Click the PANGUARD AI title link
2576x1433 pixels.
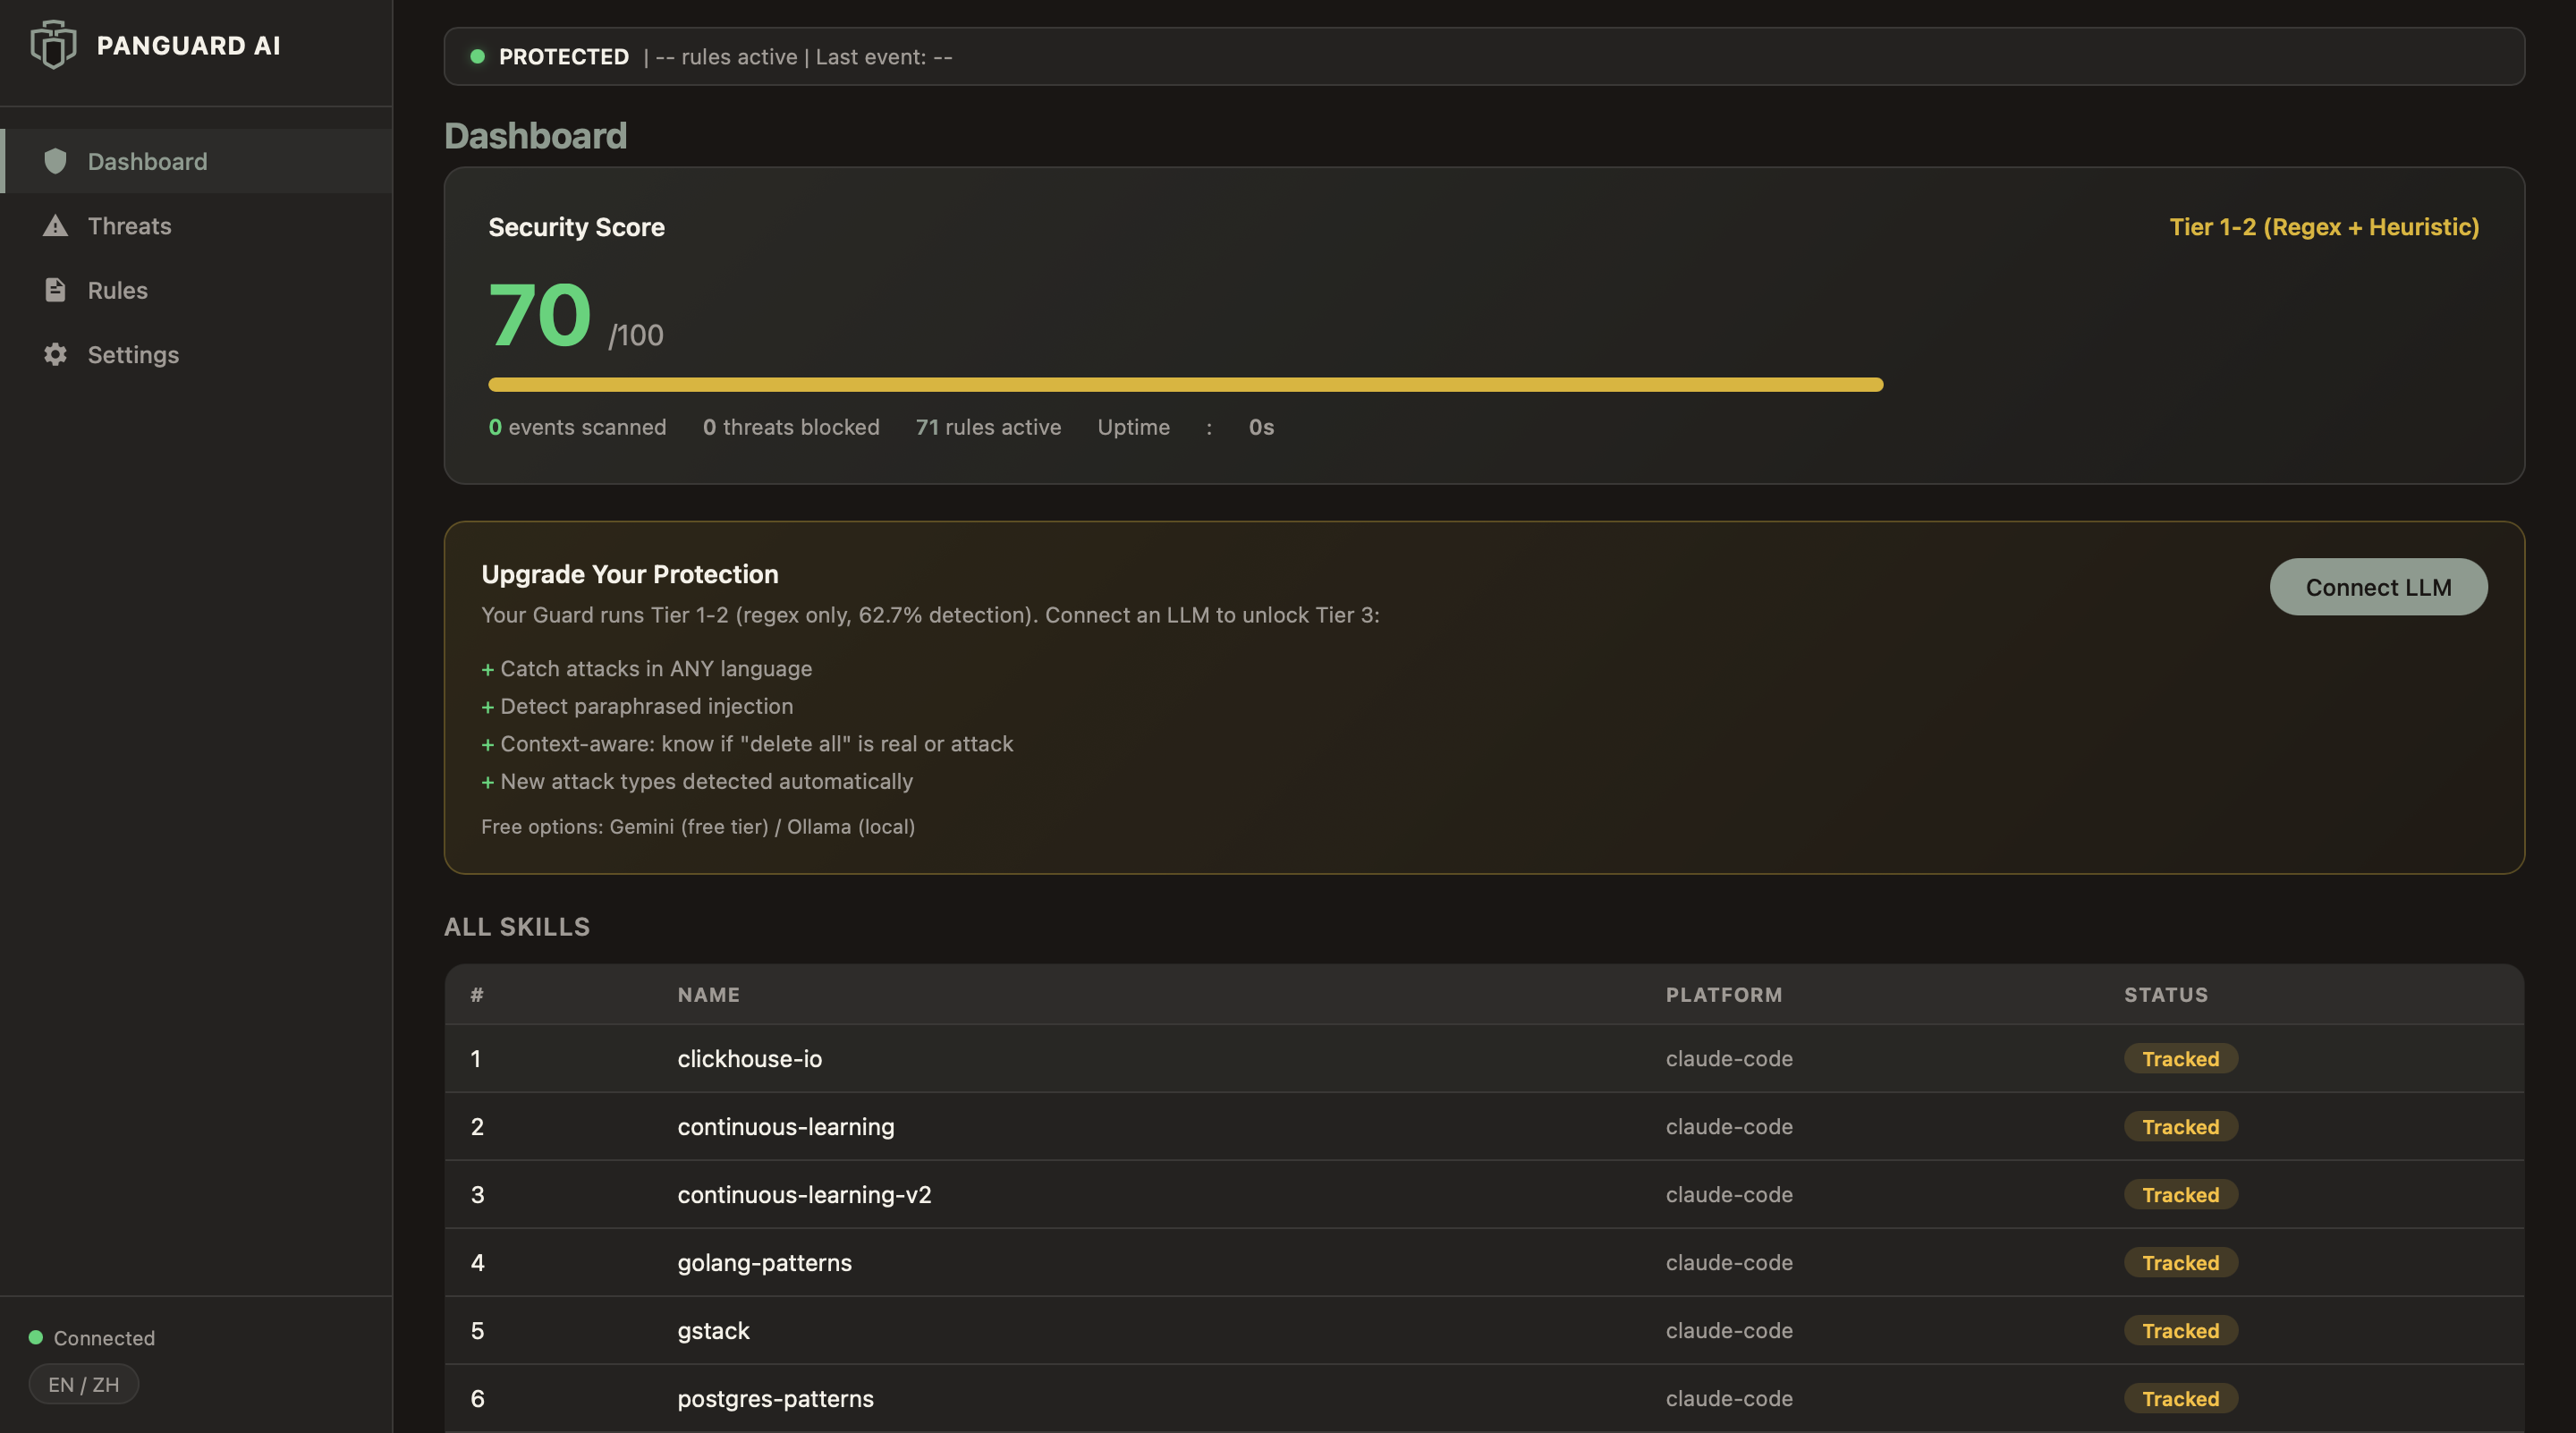(188, 44)
